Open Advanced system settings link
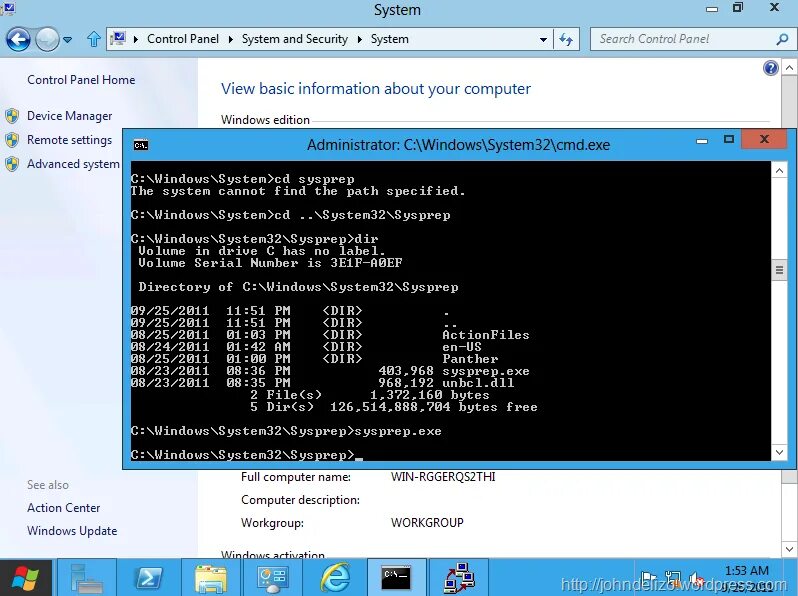Viewport: 798px width, 596px height. click(x=73, y=164)
